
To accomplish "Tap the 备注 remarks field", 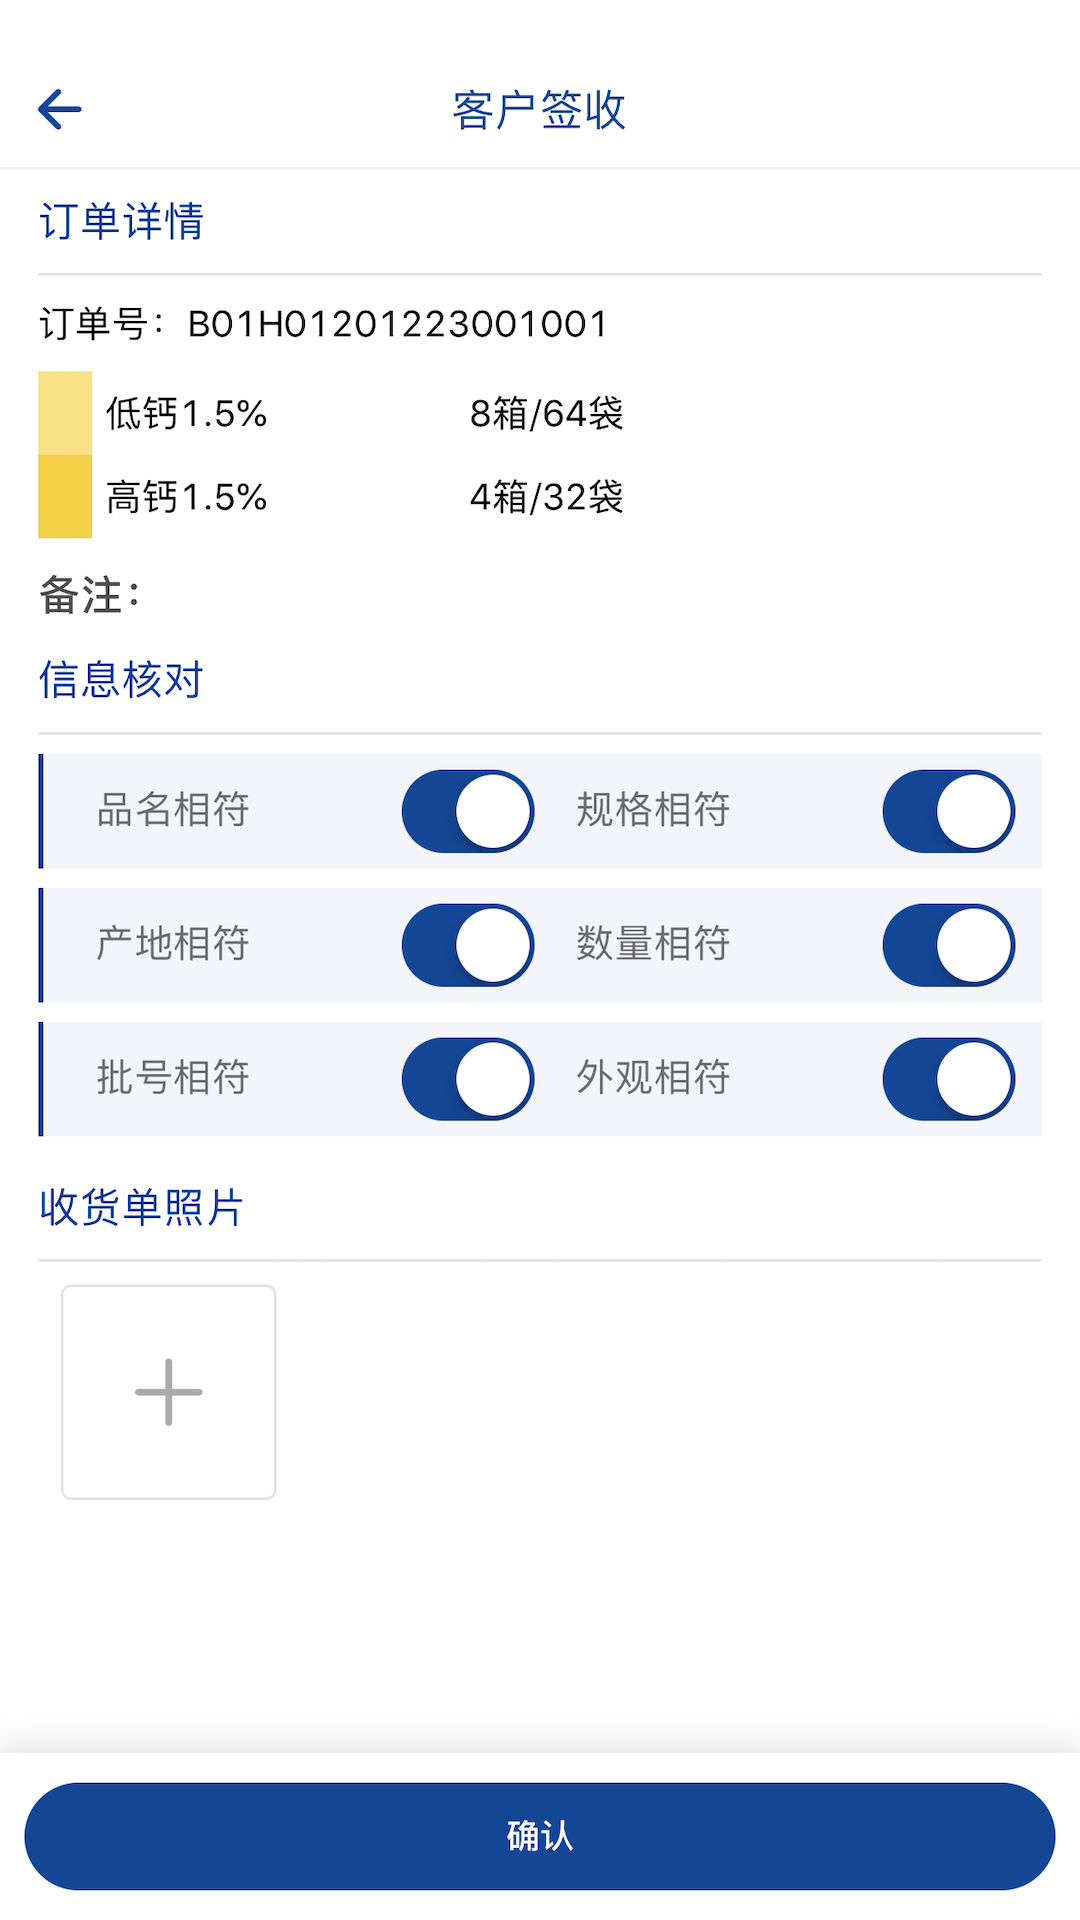I will (90, 596).
